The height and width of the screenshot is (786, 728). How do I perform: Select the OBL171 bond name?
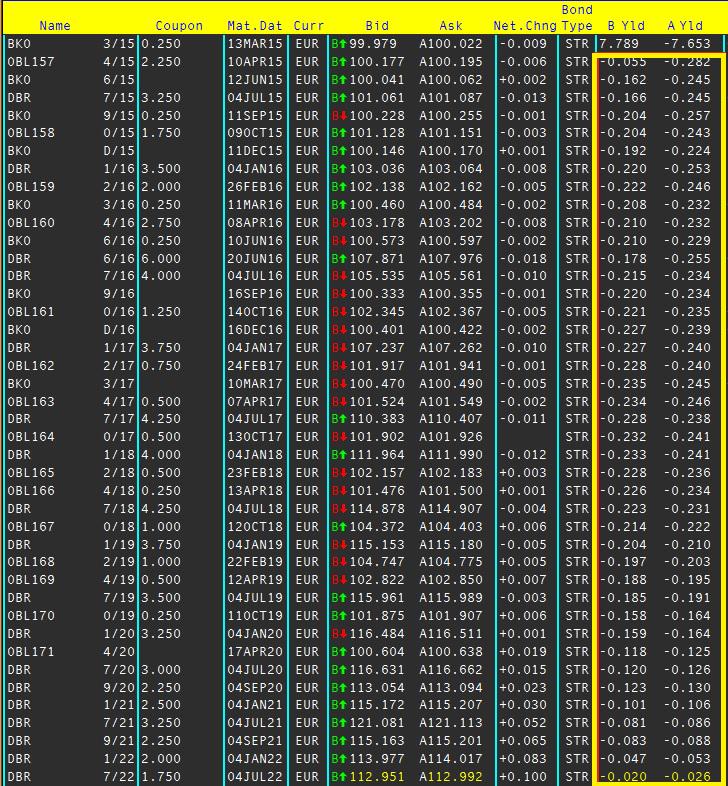point(31,652)
